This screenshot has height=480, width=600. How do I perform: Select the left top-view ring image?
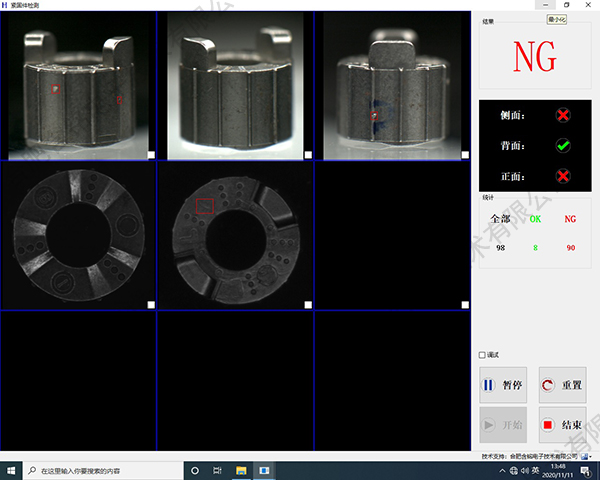(78, 236)
